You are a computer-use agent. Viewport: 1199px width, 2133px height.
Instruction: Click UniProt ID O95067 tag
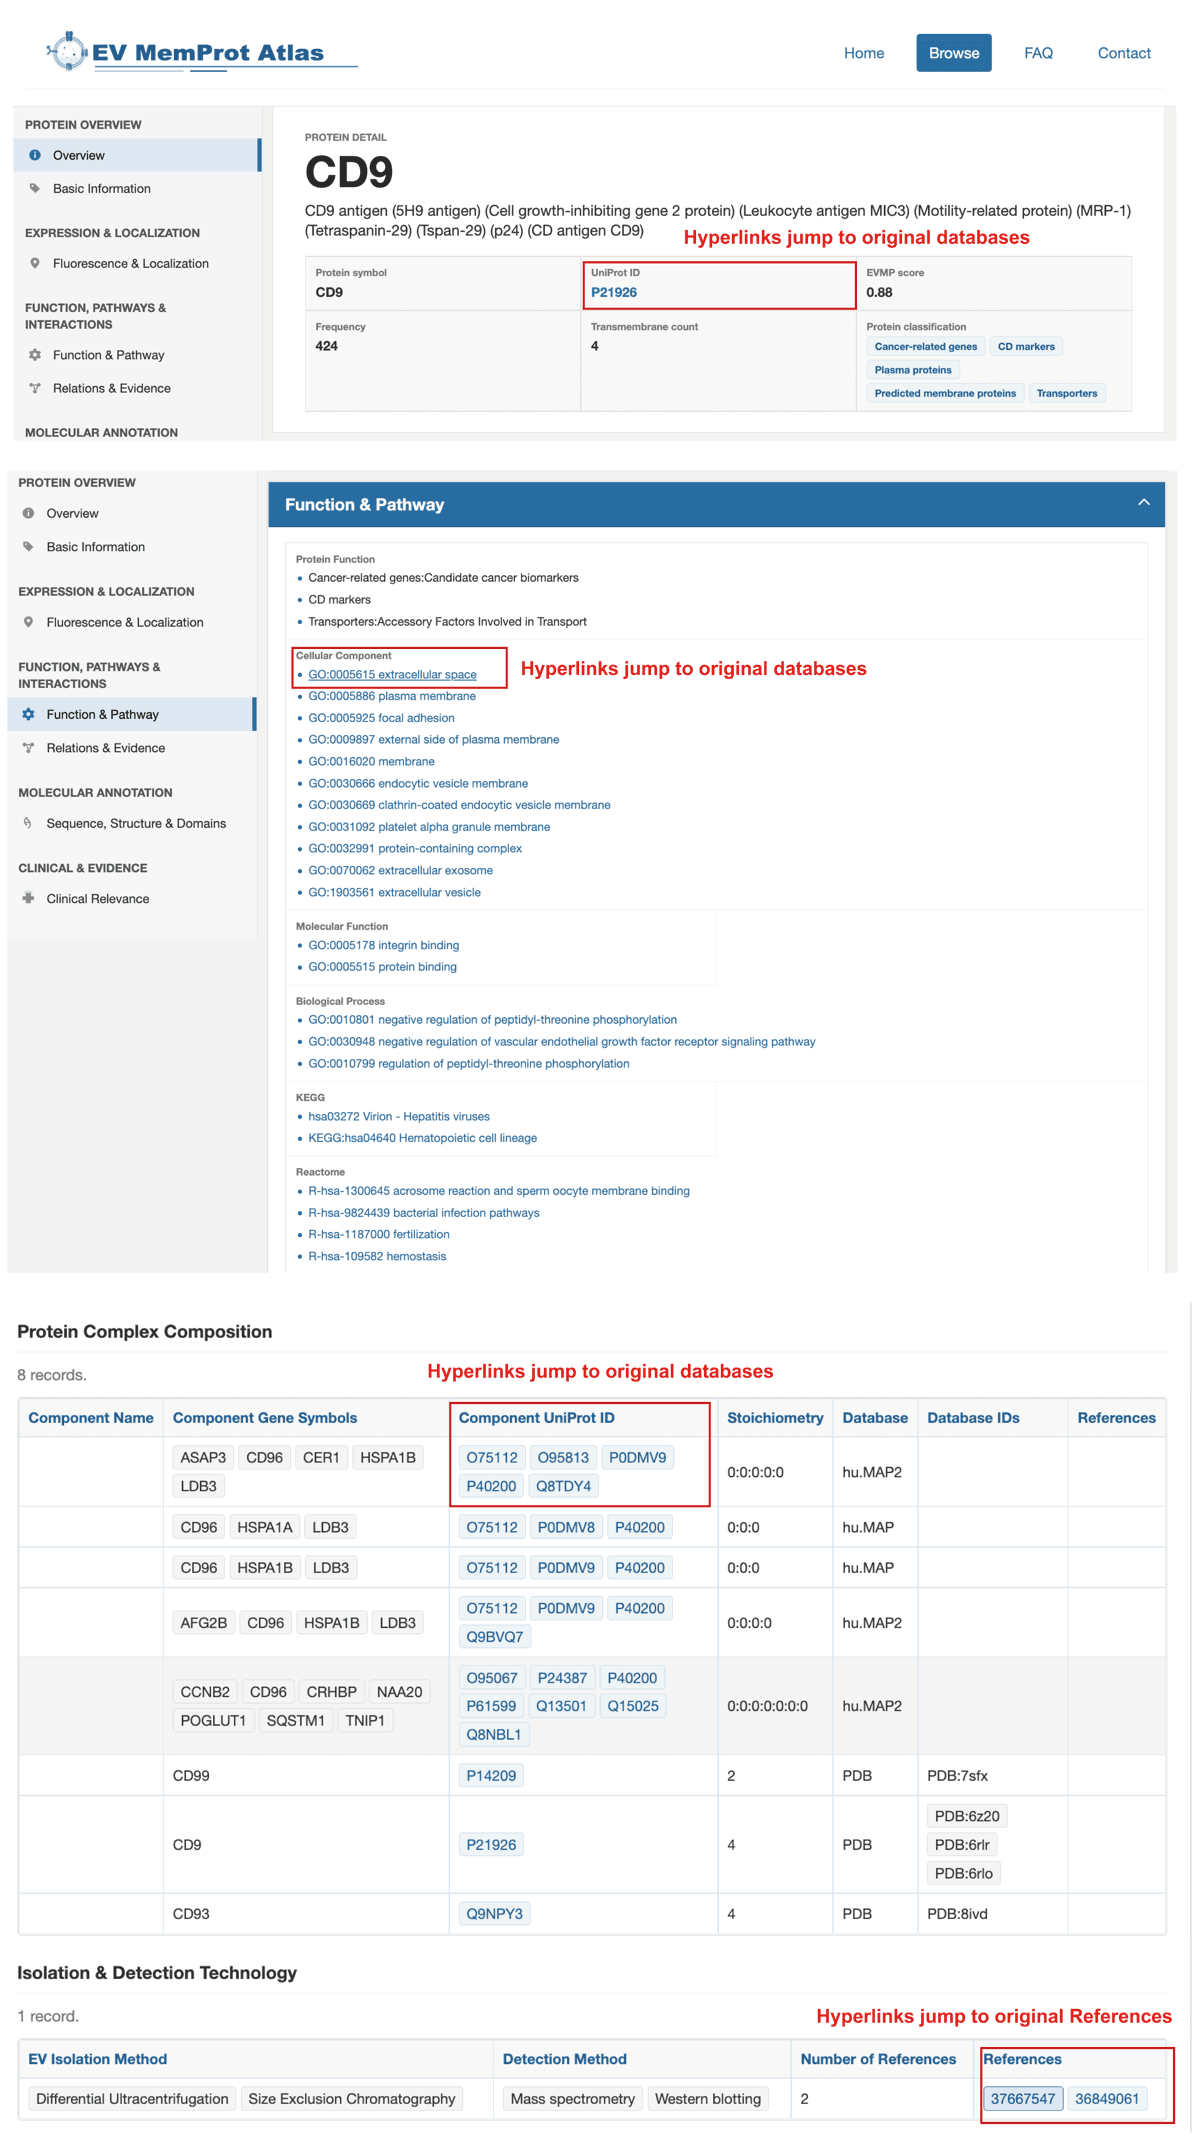pyautogui.click(x=492, y=1678)
